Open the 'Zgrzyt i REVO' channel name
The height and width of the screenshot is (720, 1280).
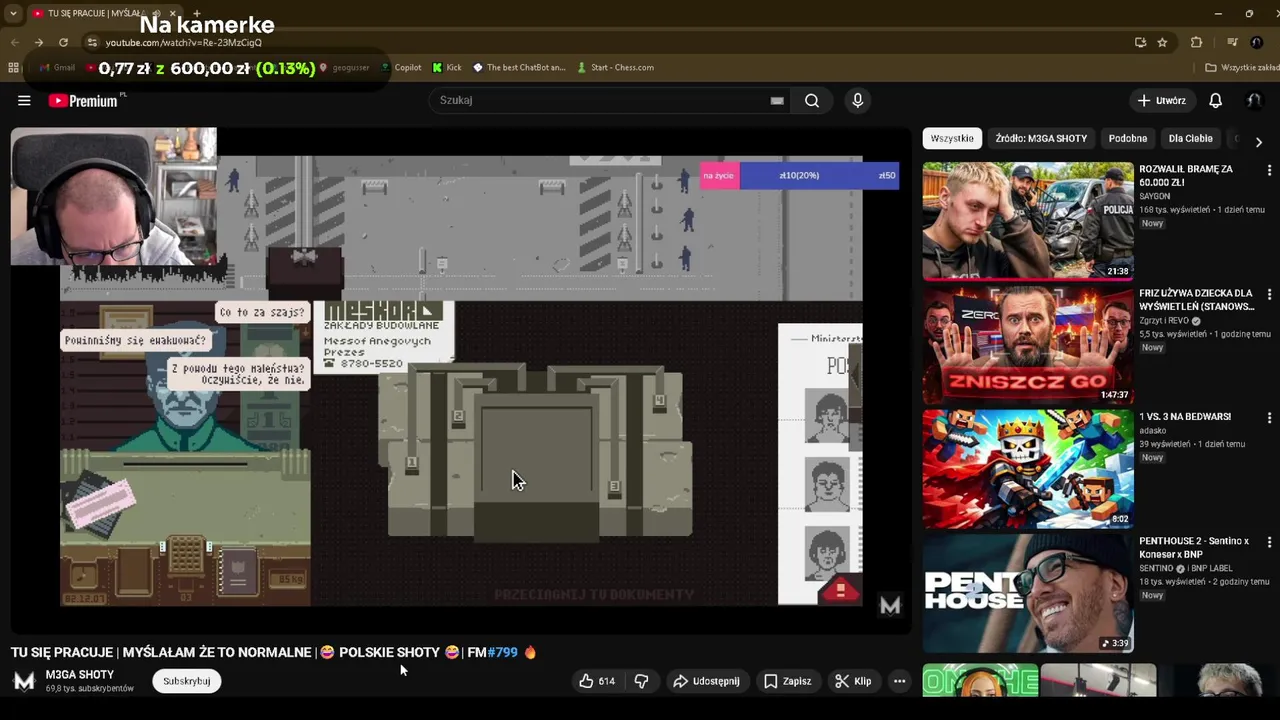coord(1165,321)
